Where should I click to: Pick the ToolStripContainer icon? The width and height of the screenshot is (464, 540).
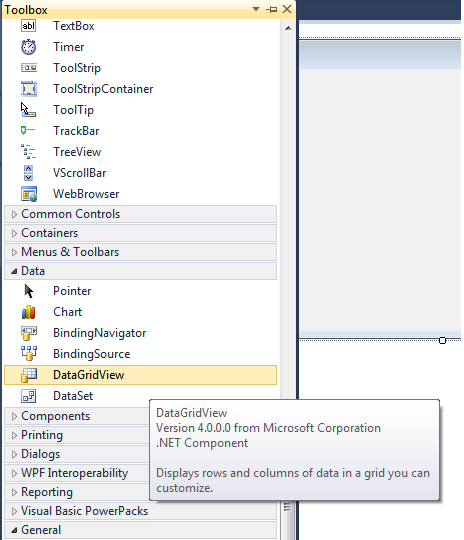coord(29,89)
